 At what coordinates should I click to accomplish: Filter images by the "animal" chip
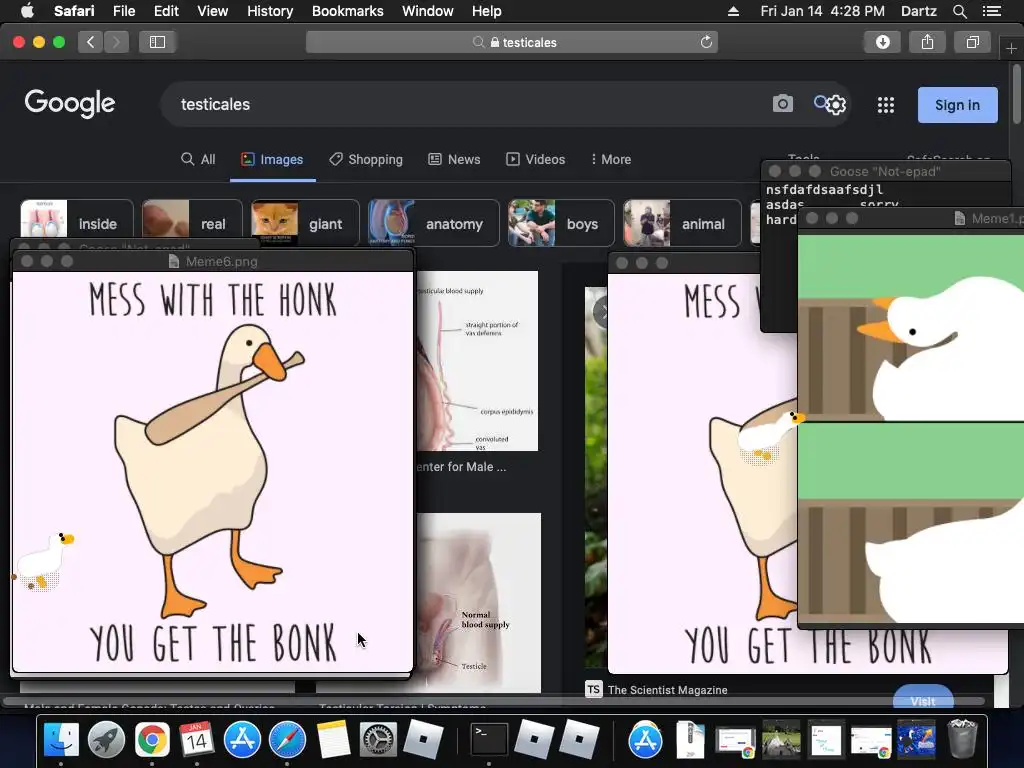(682, 223)
